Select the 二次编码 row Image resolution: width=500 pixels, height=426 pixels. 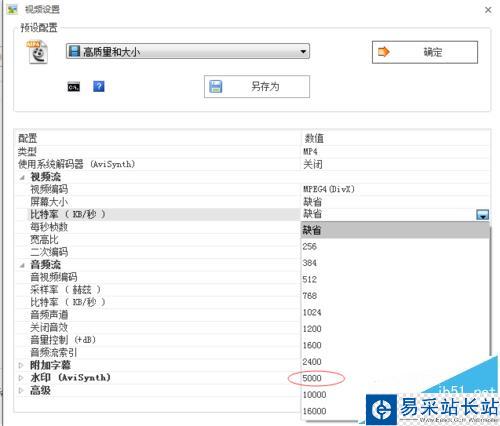click(x=158, y=252)
